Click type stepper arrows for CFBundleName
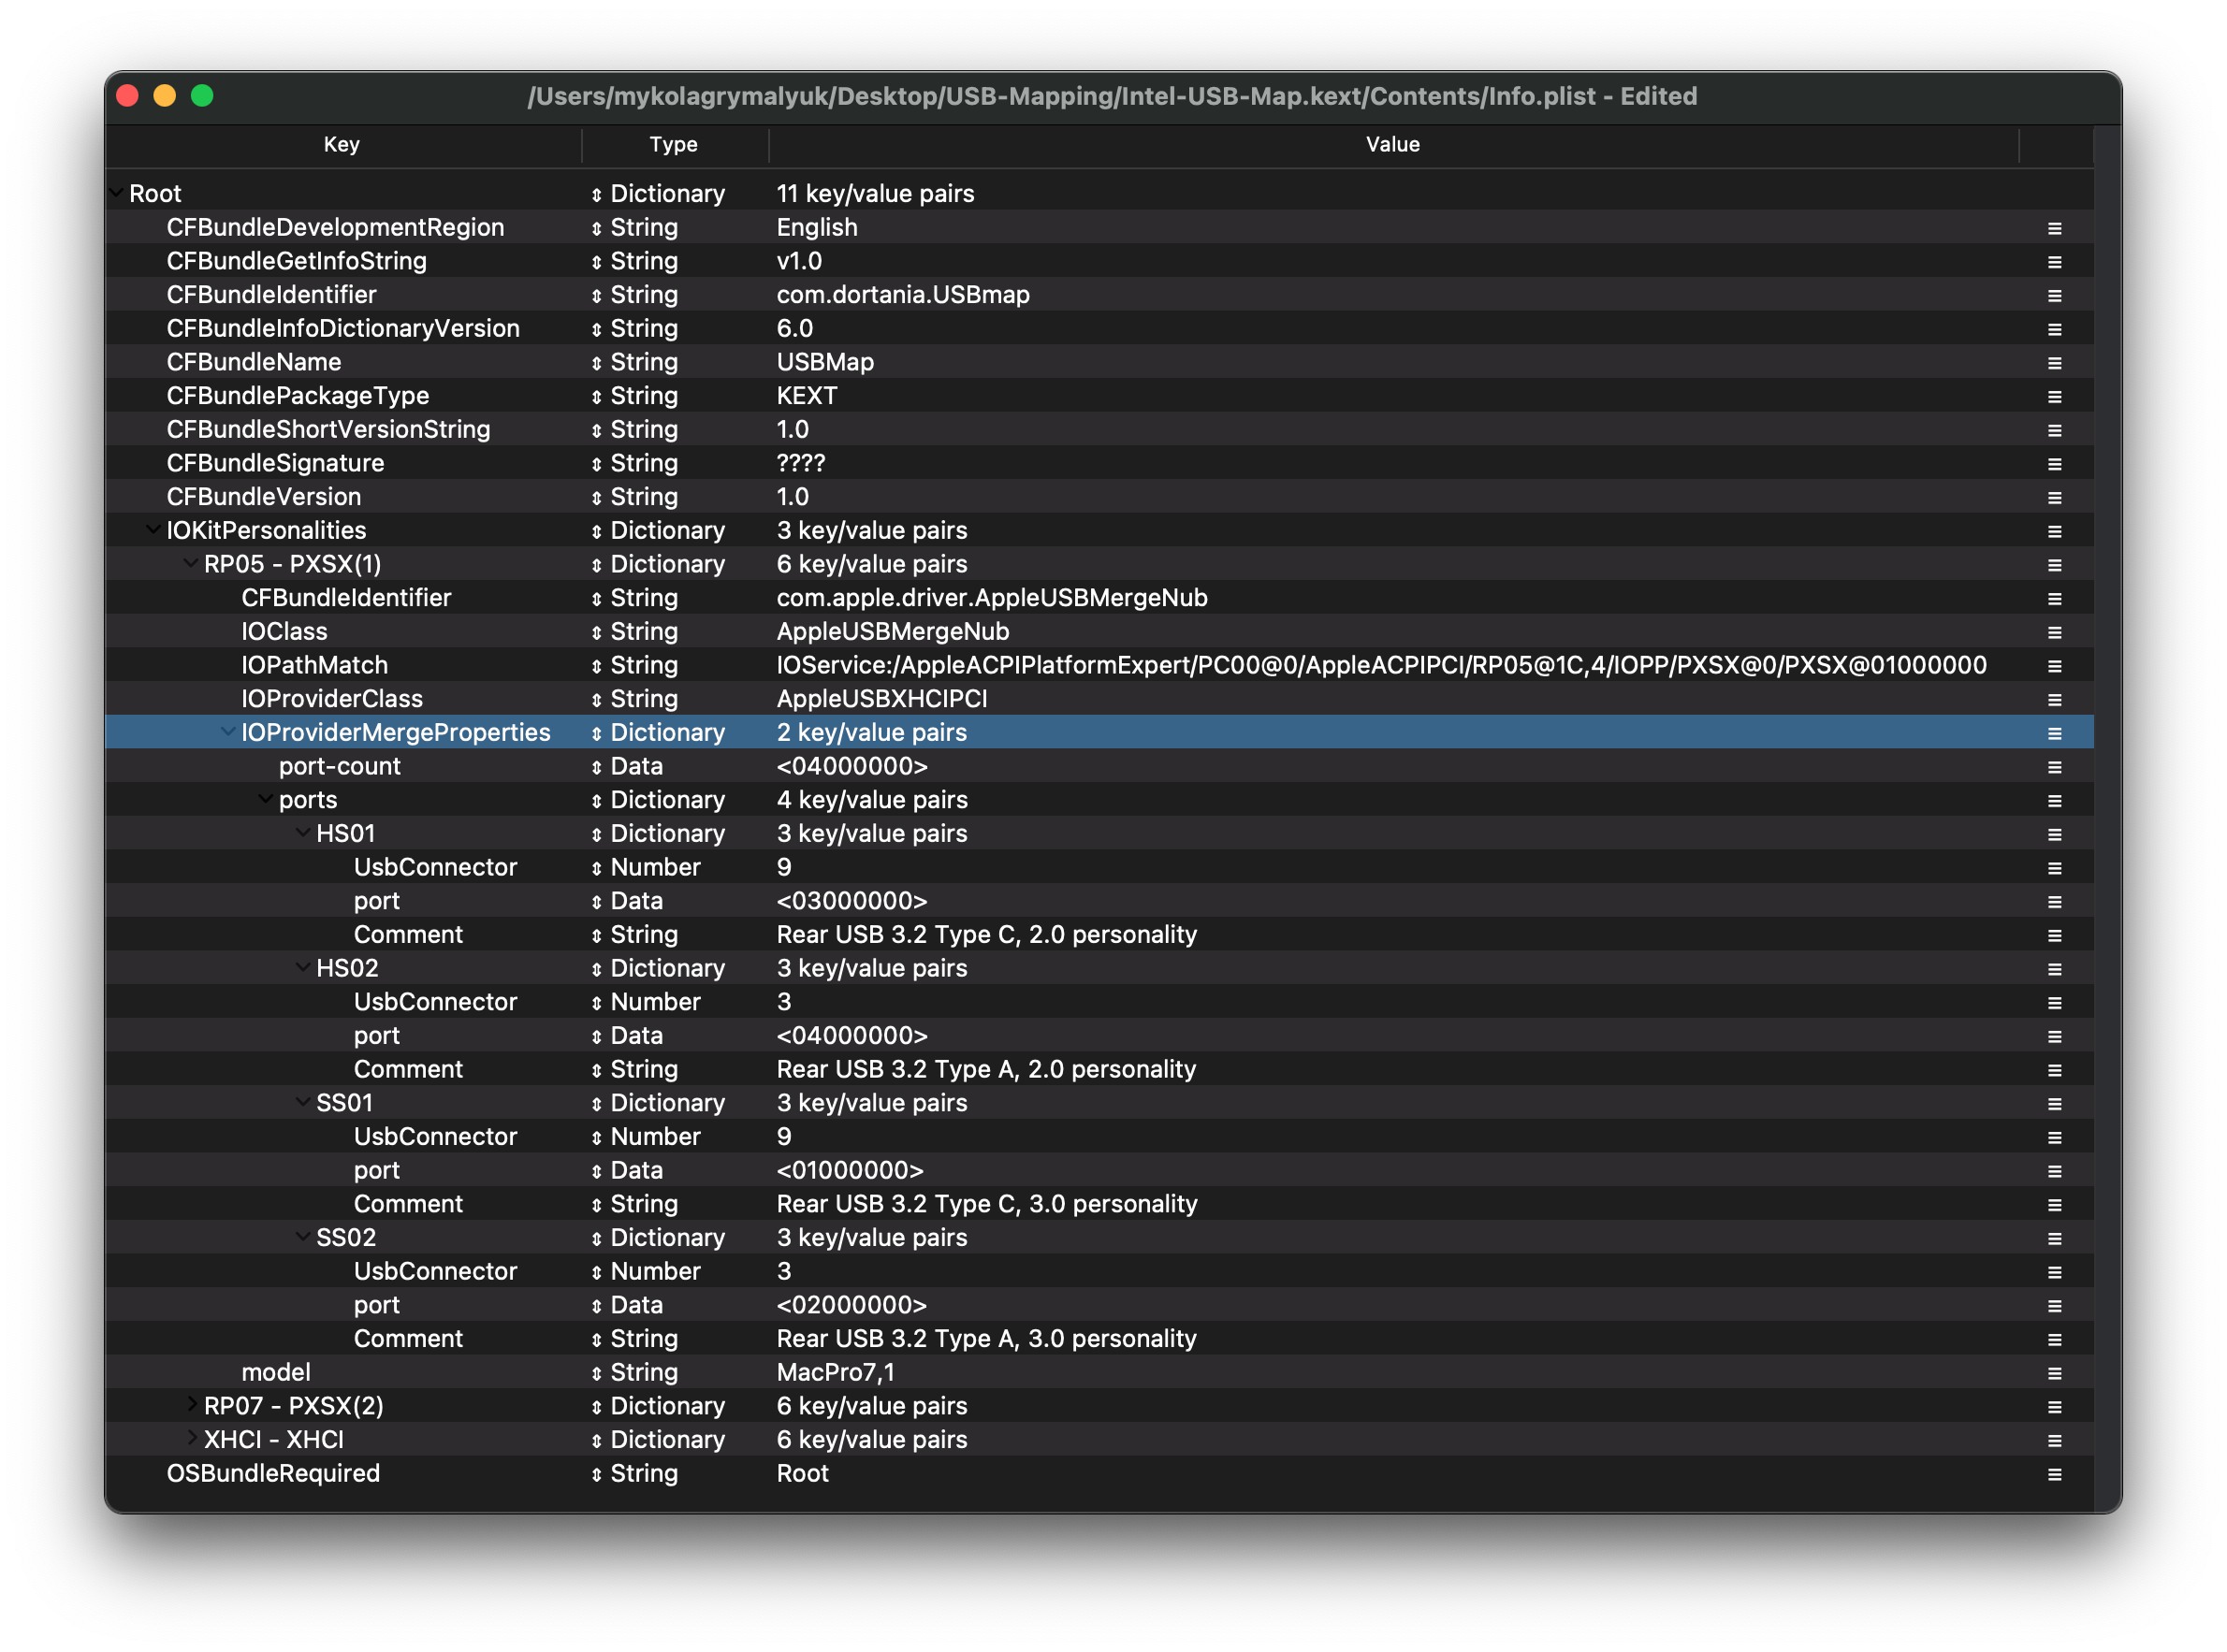The image size is (2227, 1652). pos(596,363)
